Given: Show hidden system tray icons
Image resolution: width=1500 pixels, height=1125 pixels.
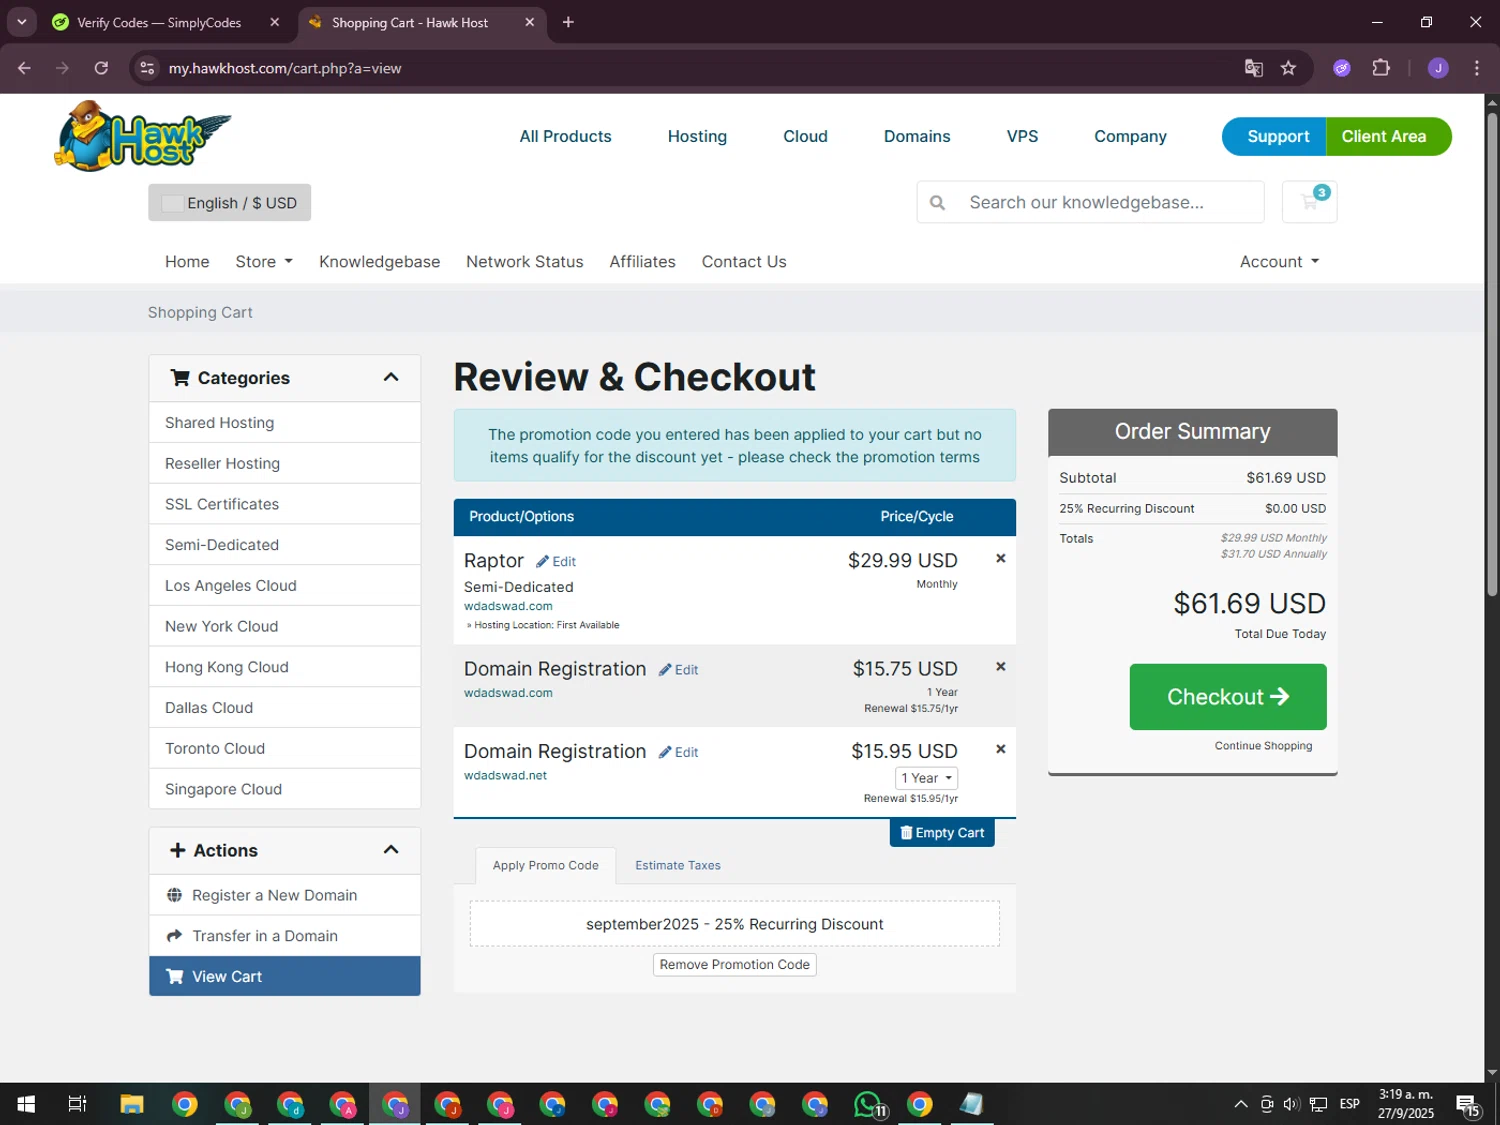Looking at the screenshot, I should click(x=1240, y=1104).
